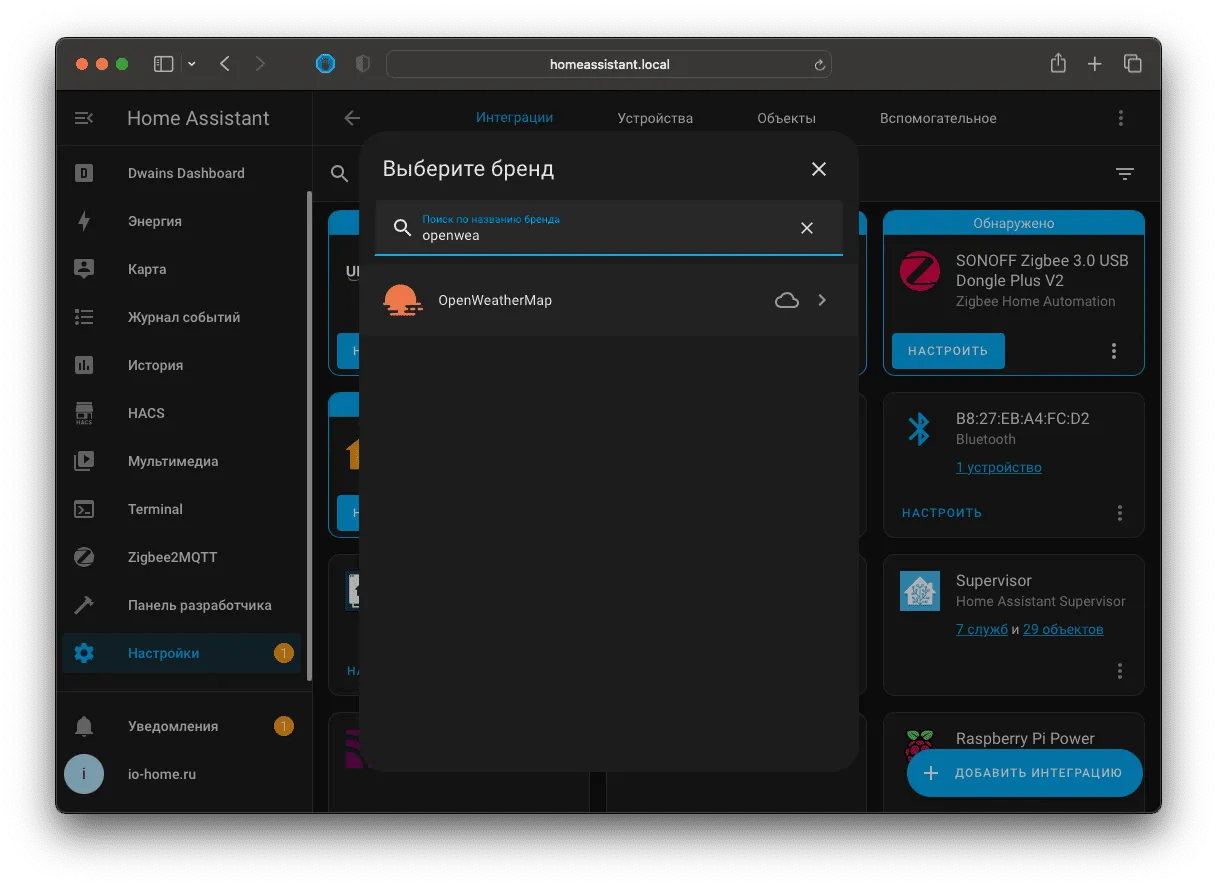Close the Выберите бренд dialog
The image size is (1217, 887).
point(819,169)
